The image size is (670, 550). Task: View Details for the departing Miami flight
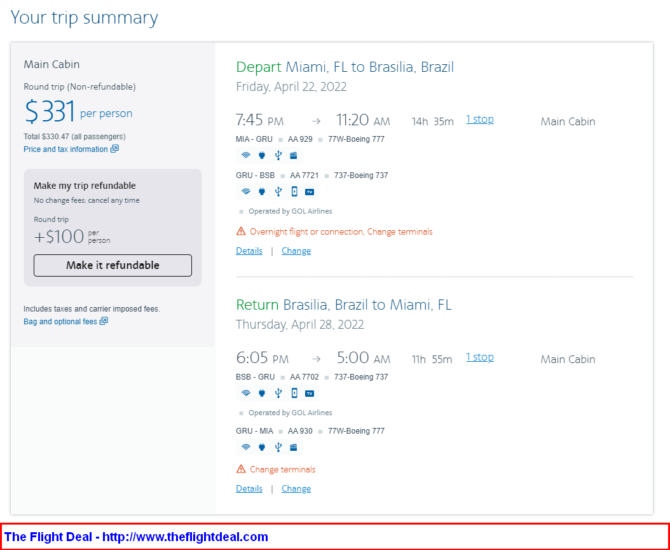click(x=249, y=251)
